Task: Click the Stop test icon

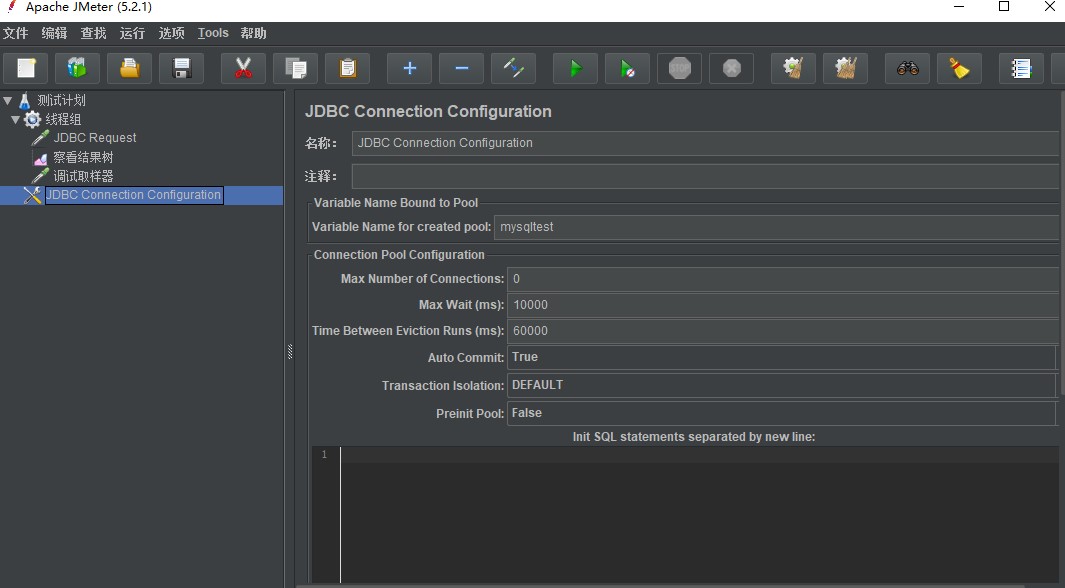Action: click(679, 69)
